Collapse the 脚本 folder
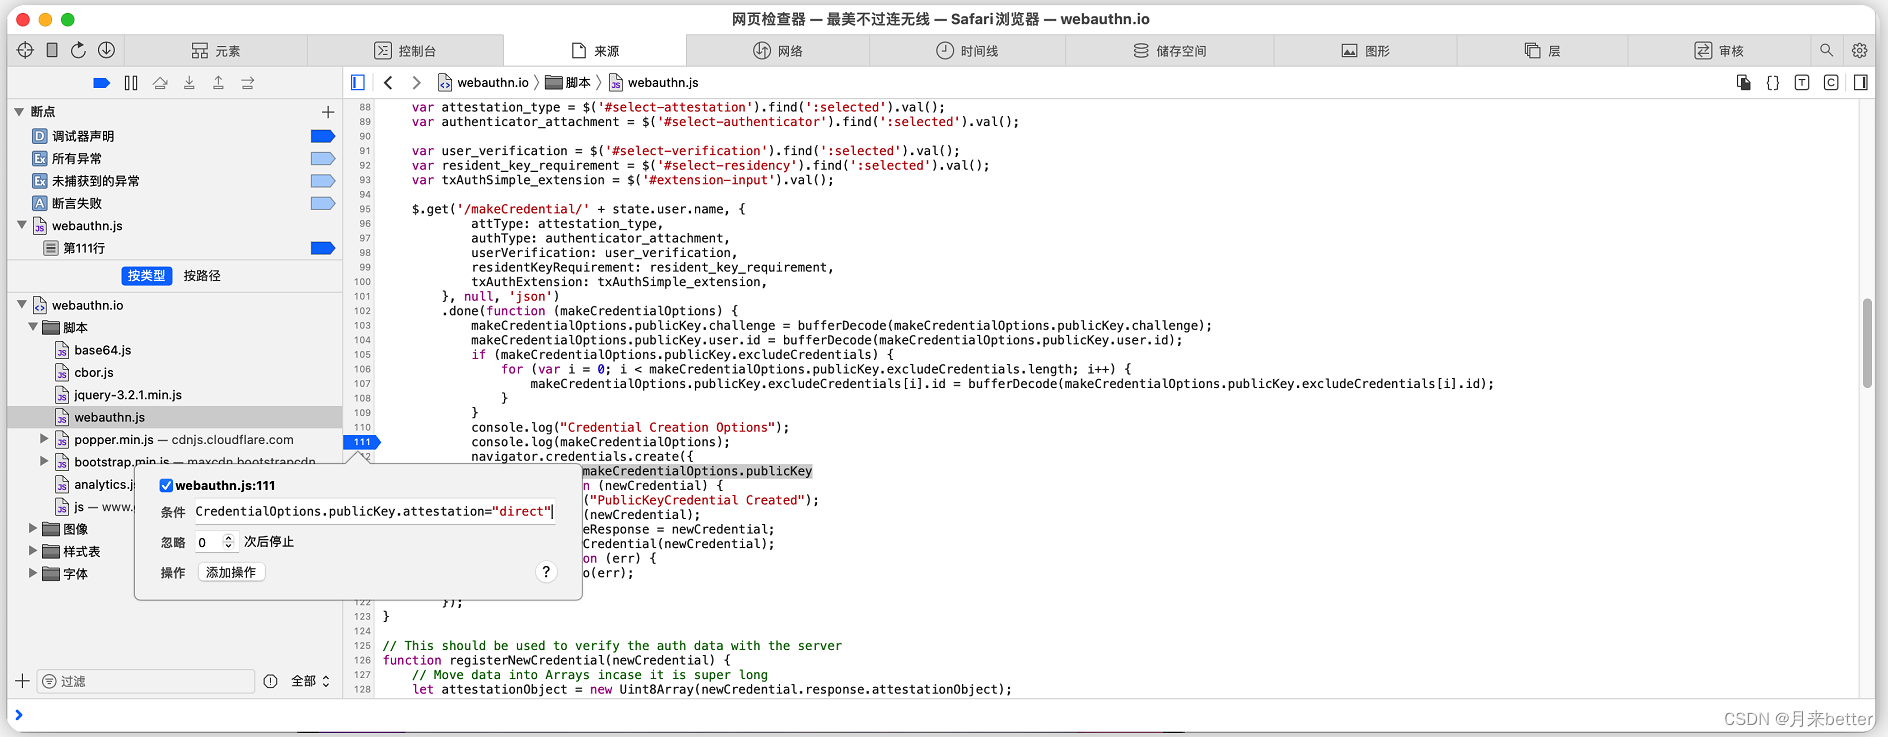The height and width of the screenshot is (737, 1888). tap(33, 327)
